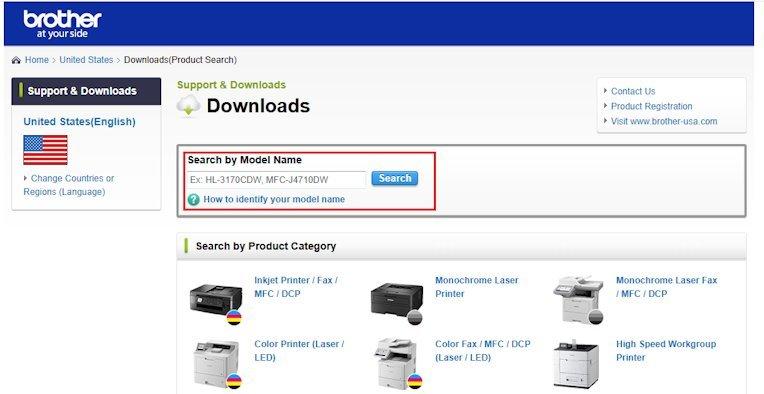The image size is (764, 394).
Task: Click the green question mark help icon
Action: [x=193, y=200]
